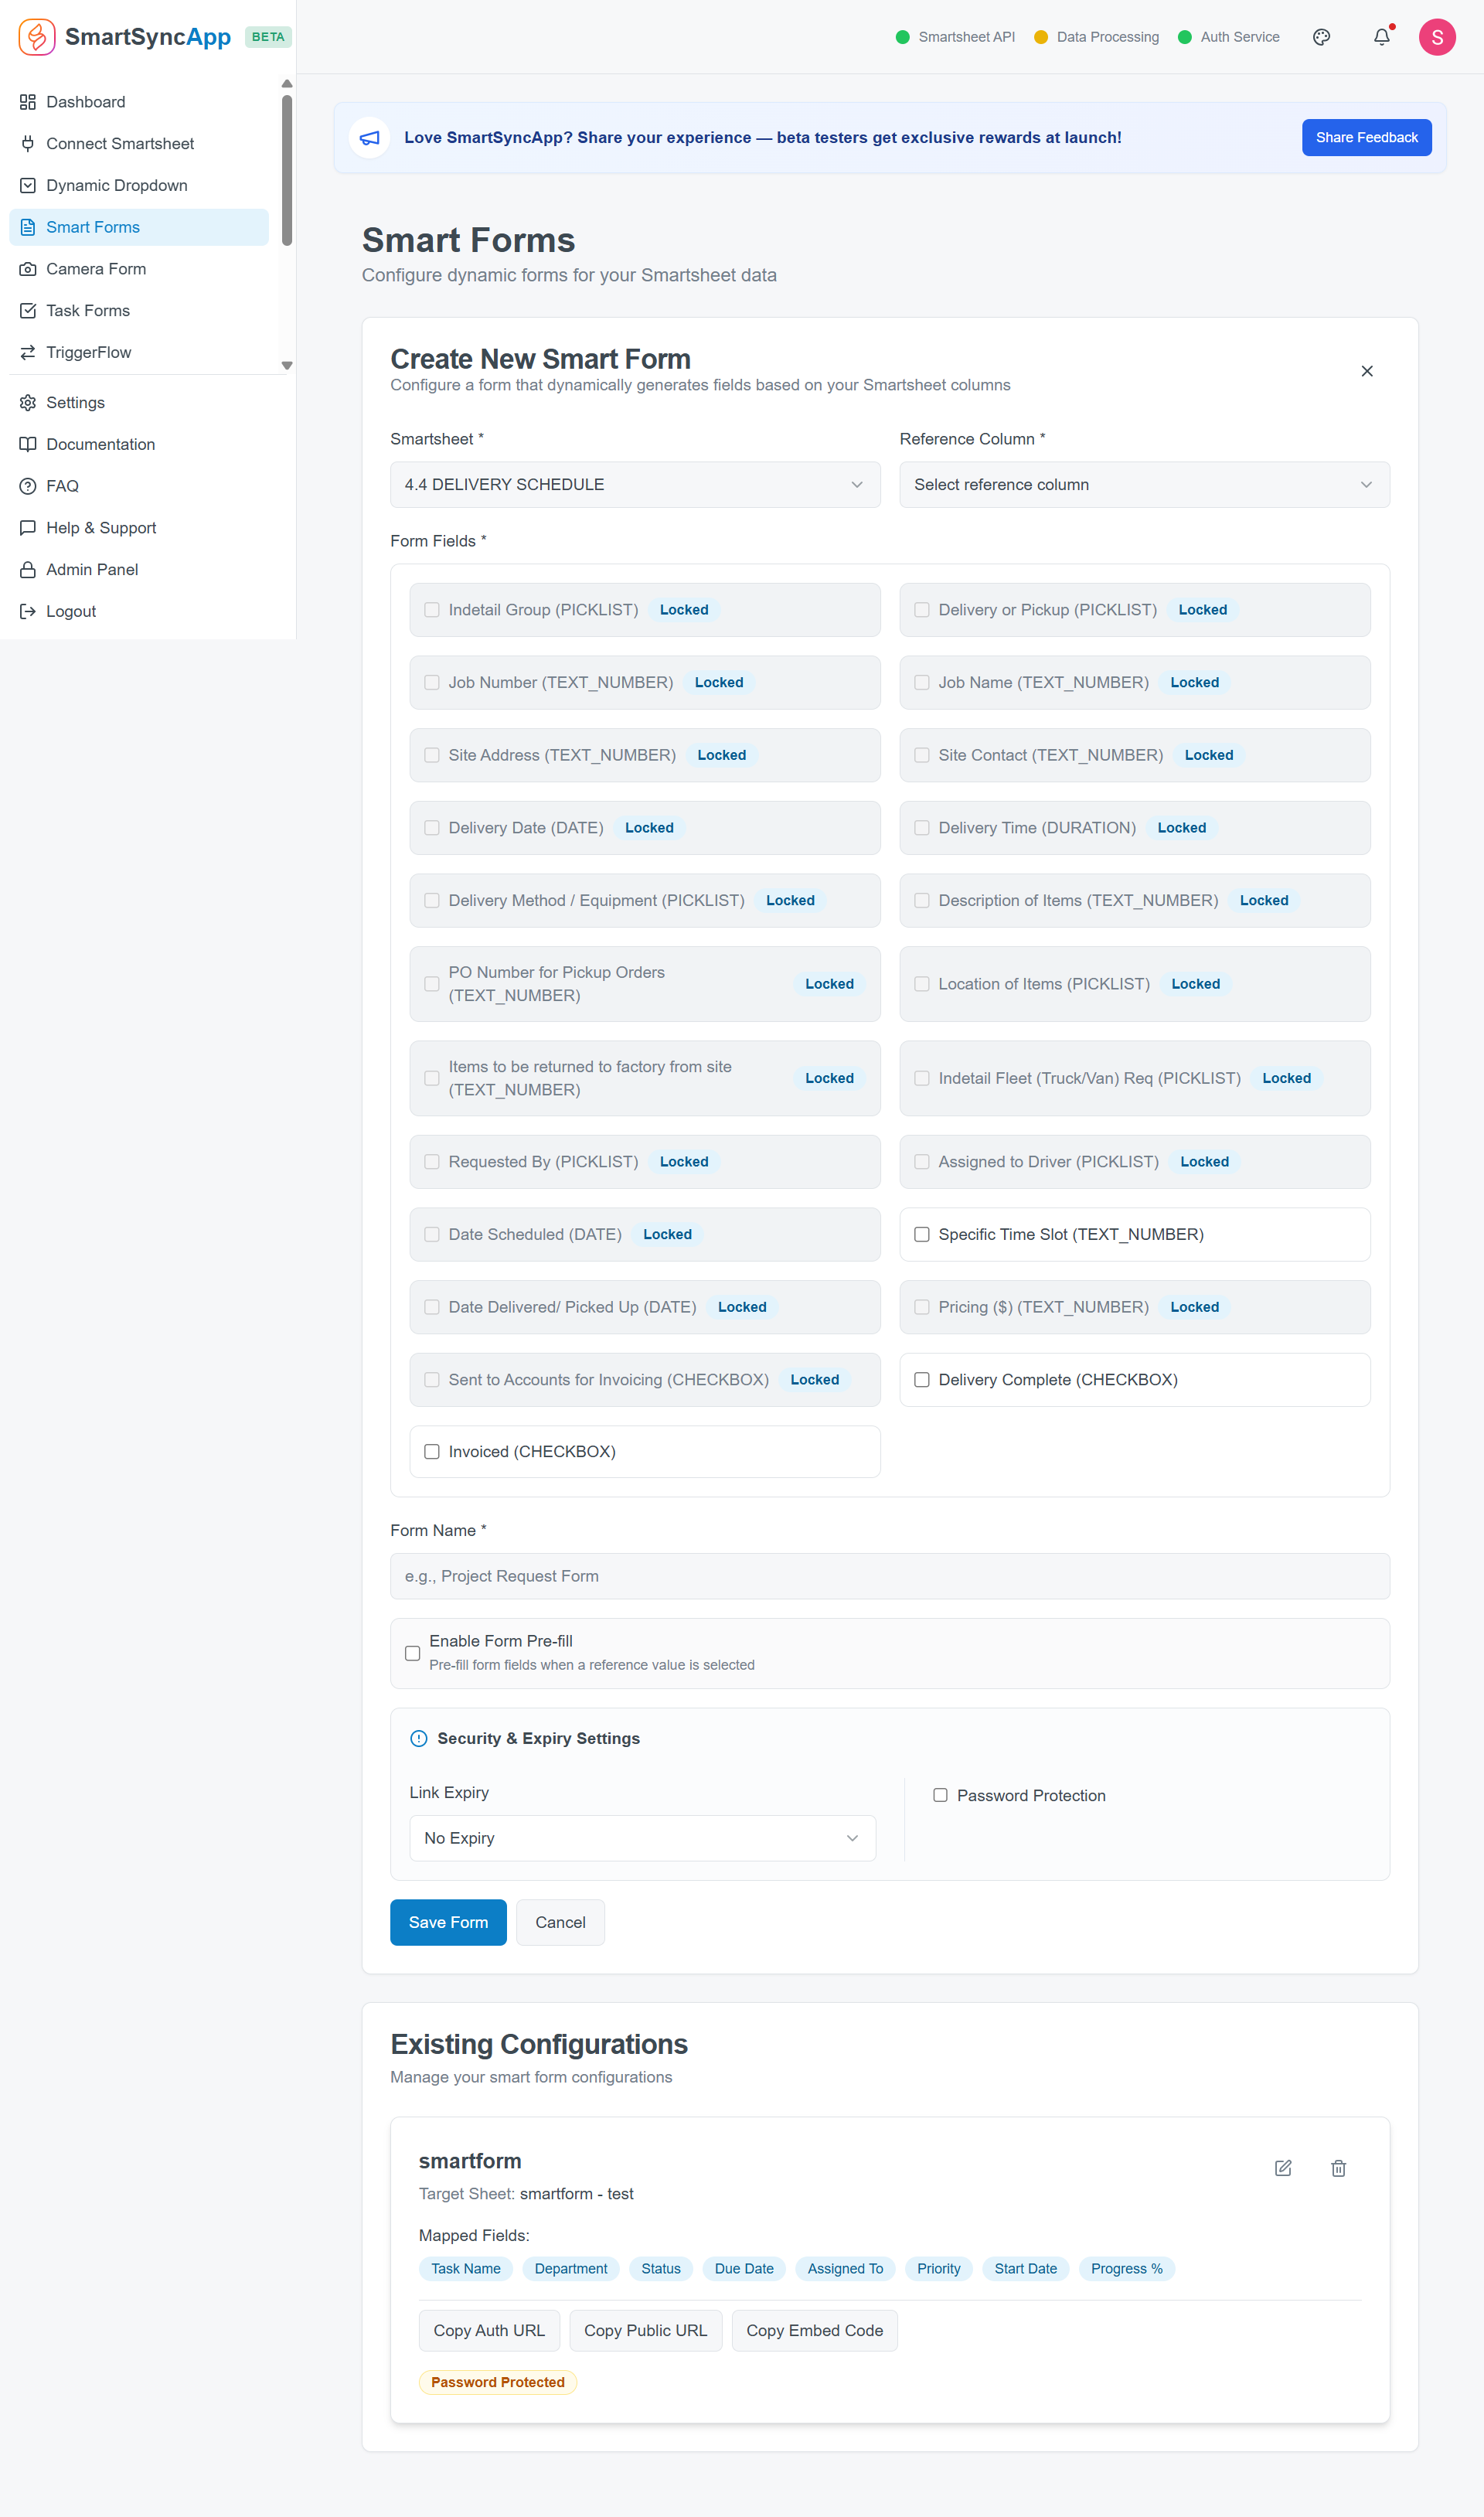Screen dimensions: 1484x2517
Task: Cancel the new form
Action: [x=560, y=1923]
